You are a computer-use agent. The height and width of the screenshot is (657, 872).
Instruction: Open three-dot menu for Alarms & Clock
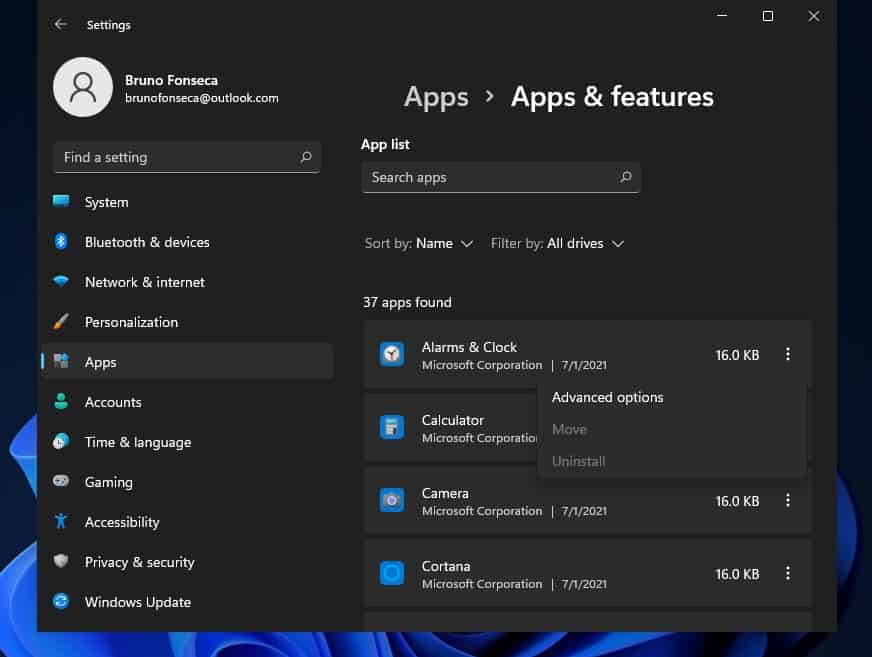[x=788, y=354]
